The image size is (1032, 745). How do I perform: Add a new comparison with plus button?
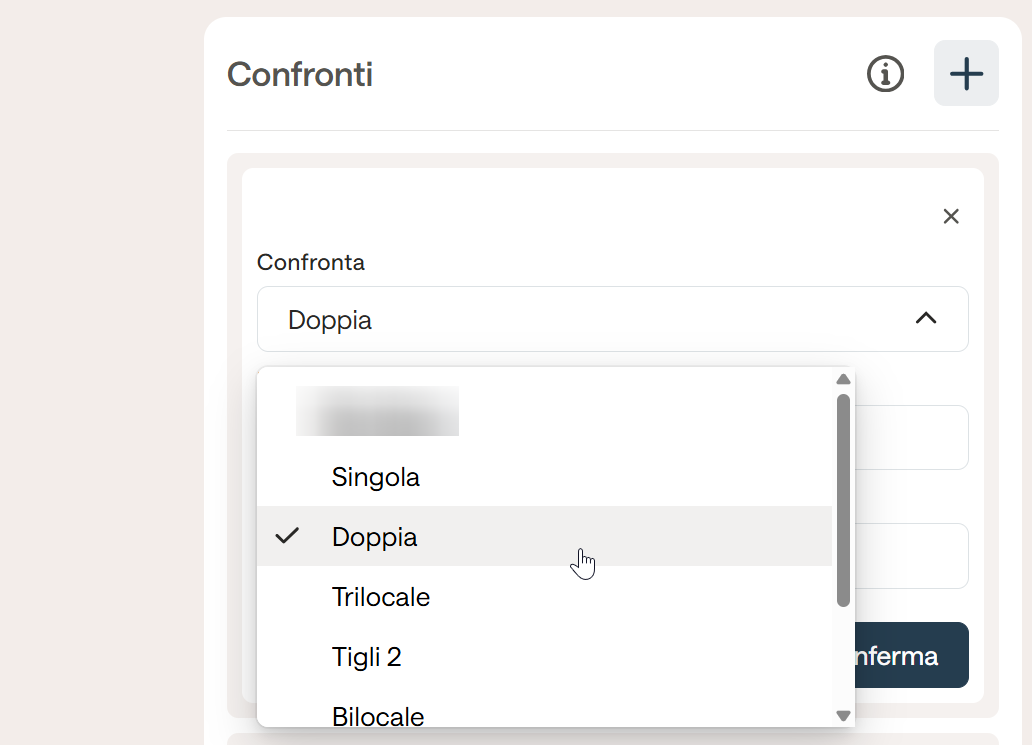tap(966, 73)
